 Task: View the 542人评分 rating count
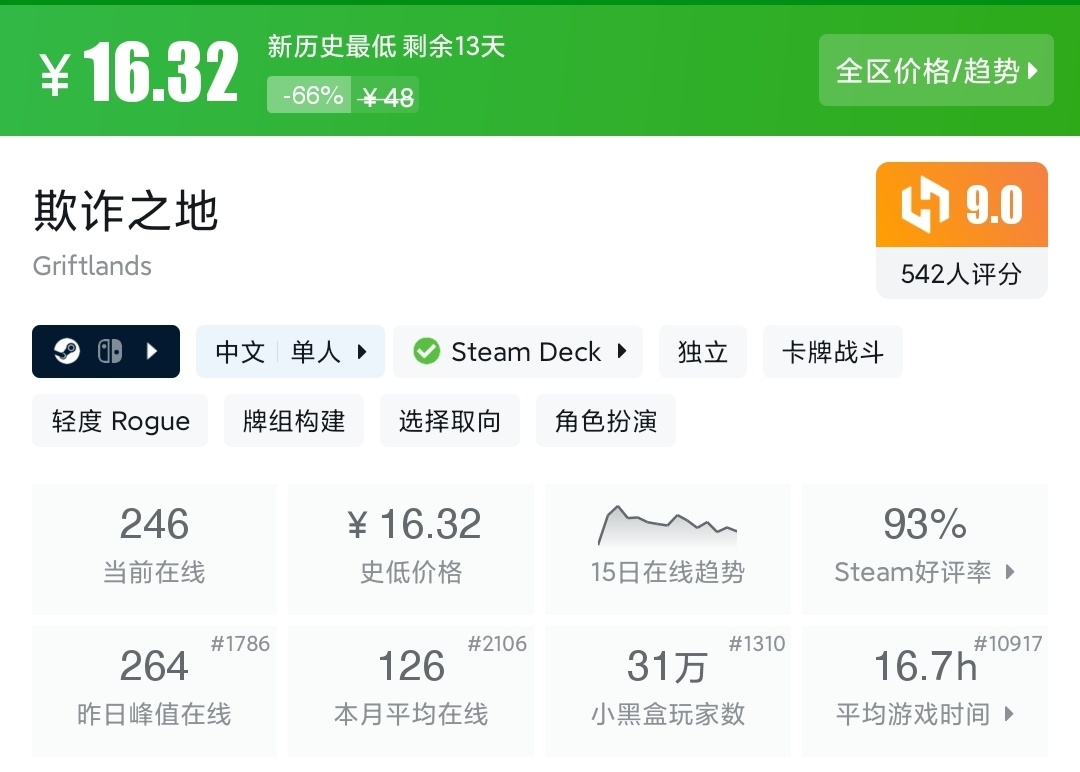pyautogui.click(x=961, y=274)
